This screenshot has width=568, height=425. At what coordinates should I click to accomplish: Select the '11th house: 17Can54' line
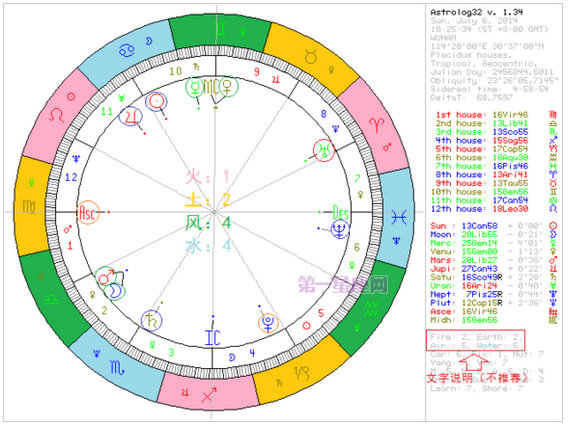pyautogui.click(x=480, y=200)
